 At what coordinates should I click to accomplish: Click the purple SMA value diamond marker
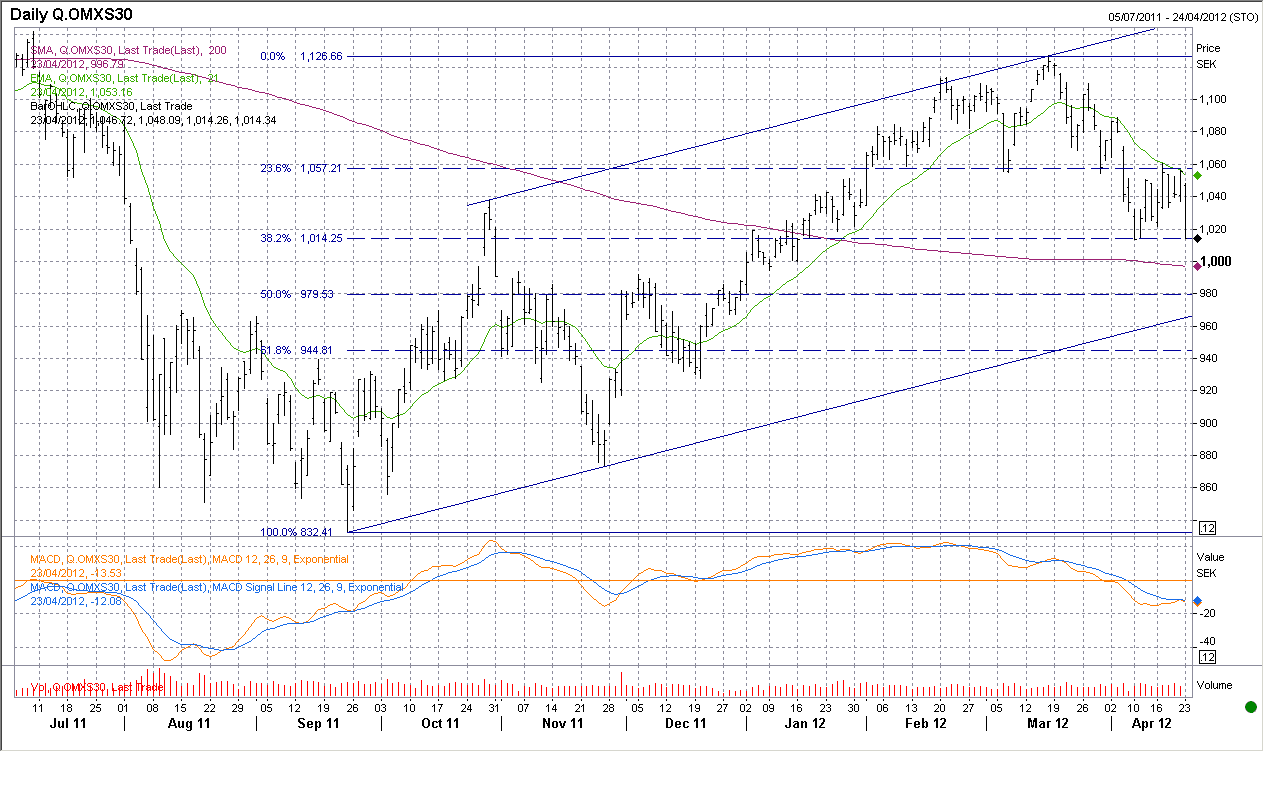tap(1197, 266)
